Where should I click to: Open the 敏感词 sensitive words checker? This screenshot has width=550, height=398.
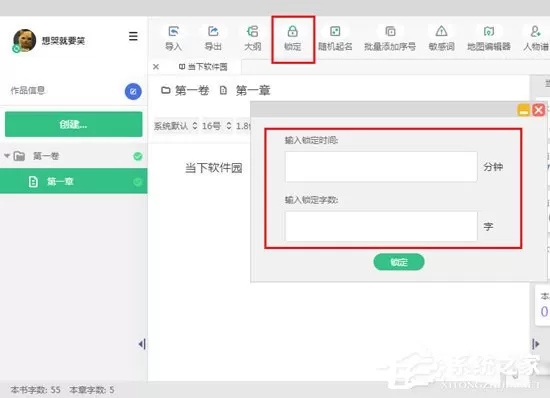click(441, 32)
